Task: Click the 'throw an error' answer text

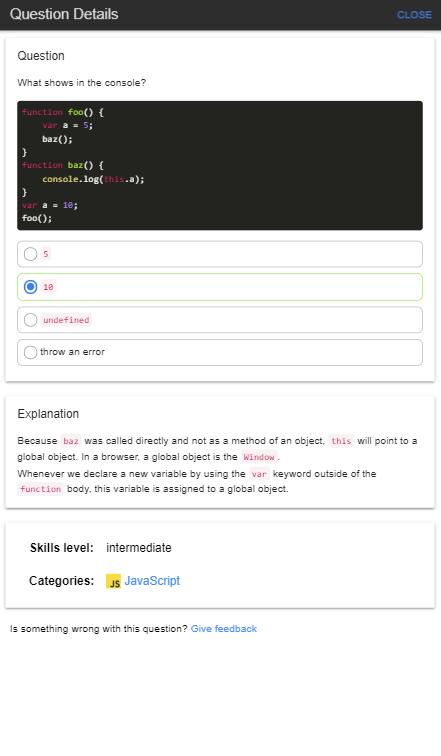Action: tap(72, 352)
